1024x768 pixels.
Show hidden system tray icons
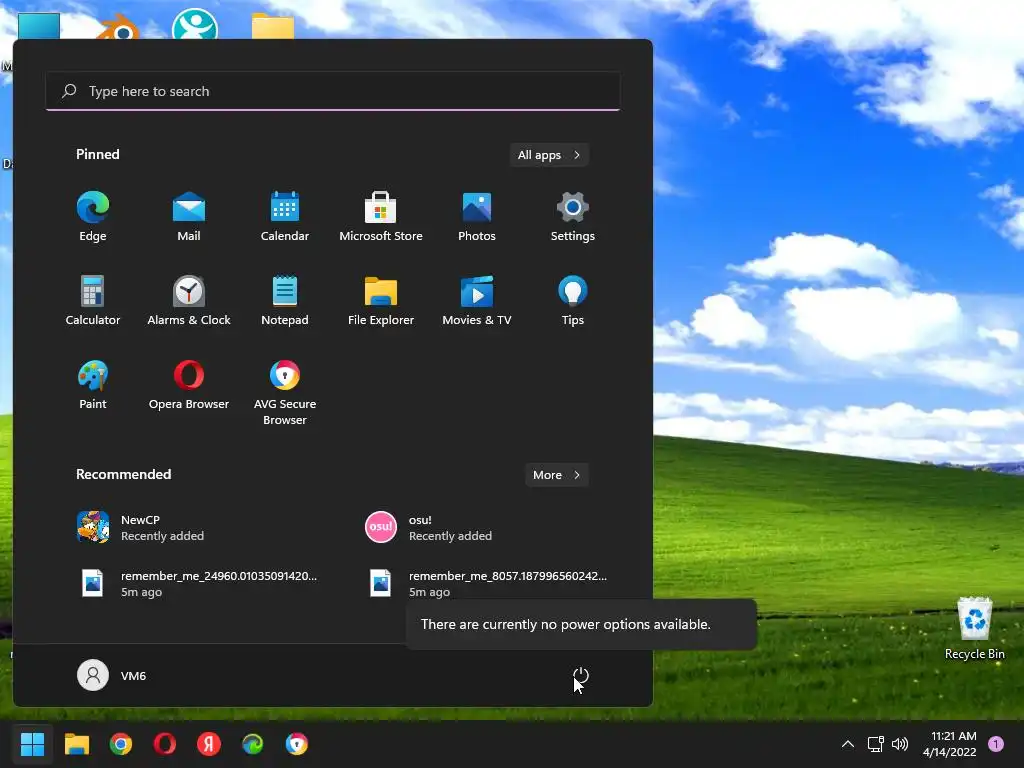(x=848, y=744)
